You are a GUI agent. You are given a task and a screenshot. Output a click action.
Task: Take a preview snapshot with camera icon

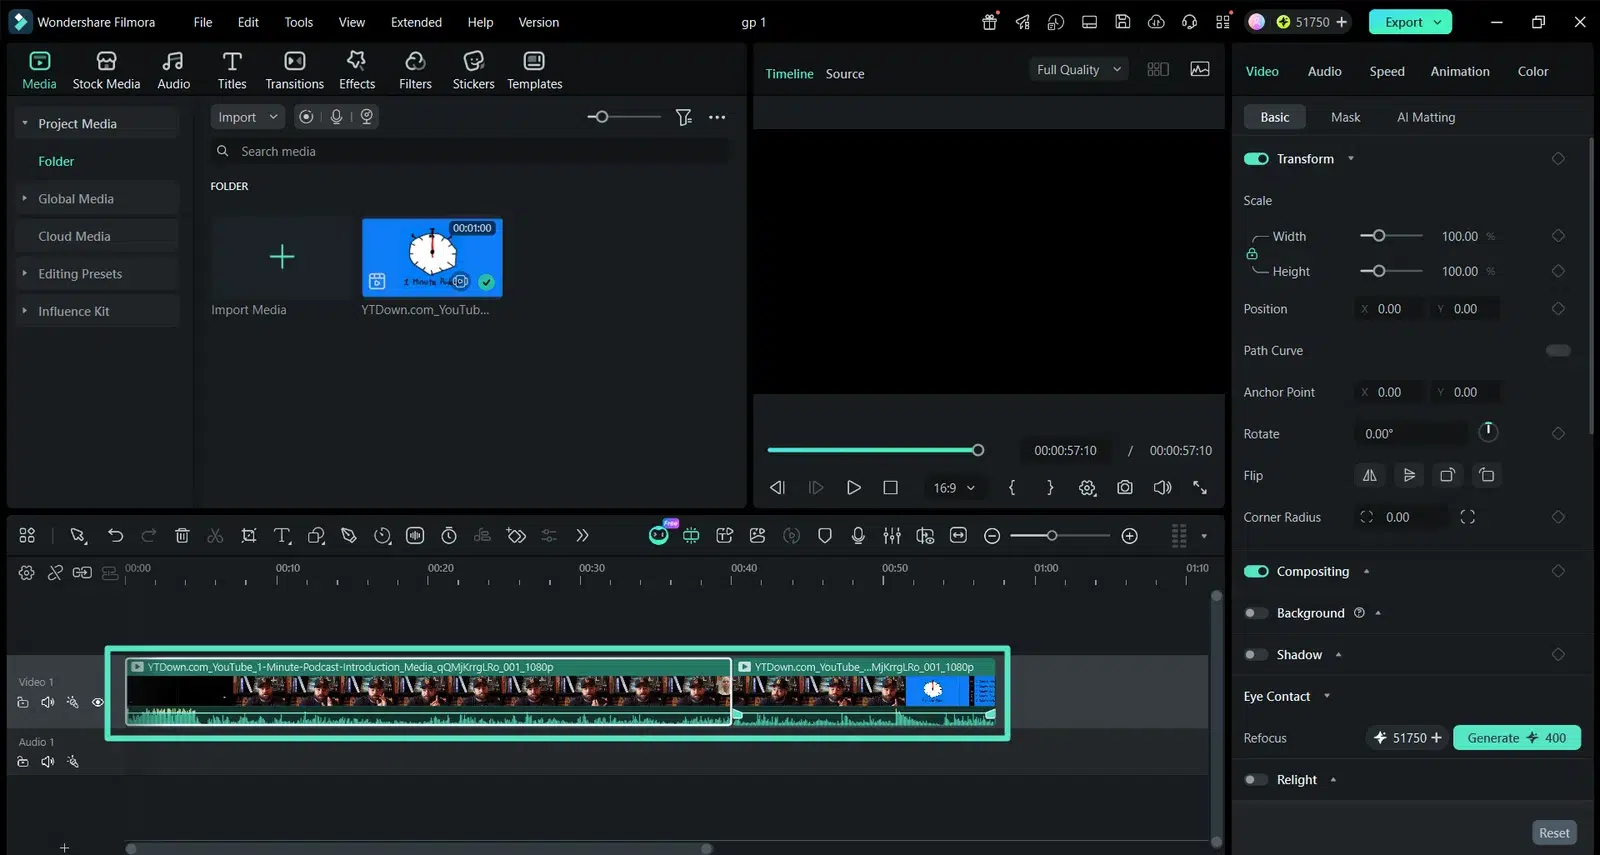[x=1125, y=487]
